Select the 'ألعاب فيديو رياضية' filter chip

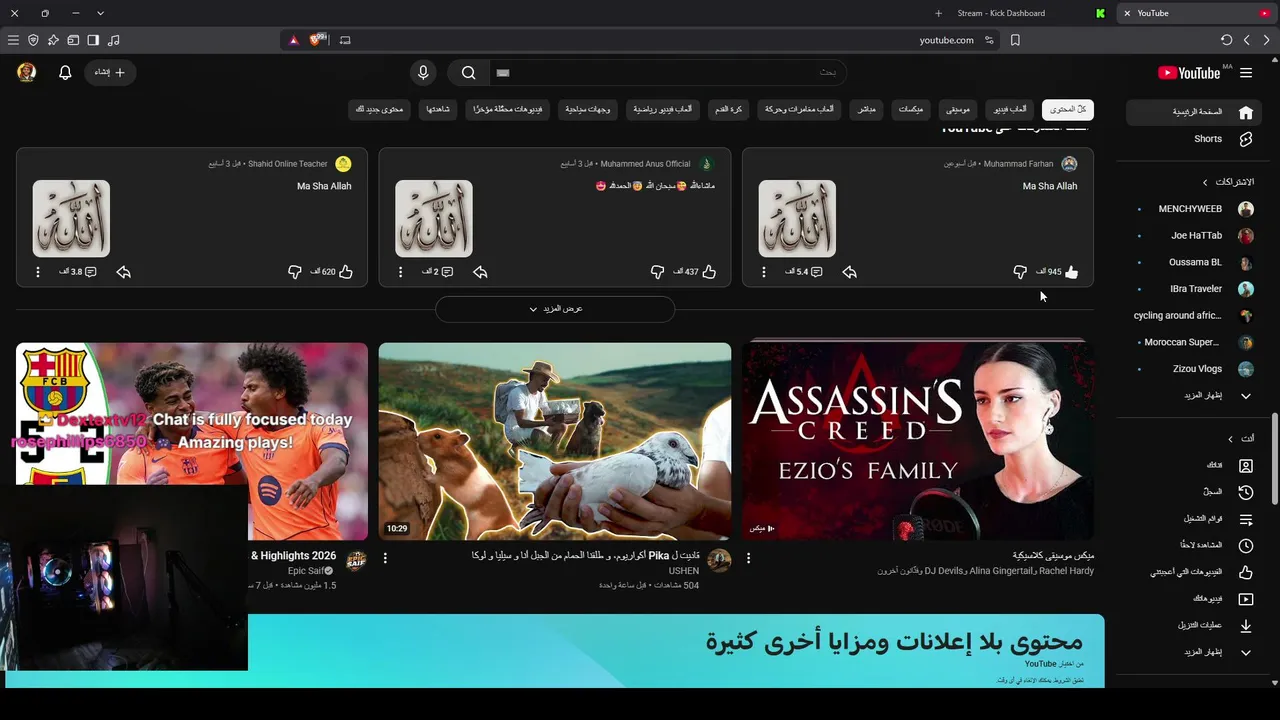[x=662, y=109]
